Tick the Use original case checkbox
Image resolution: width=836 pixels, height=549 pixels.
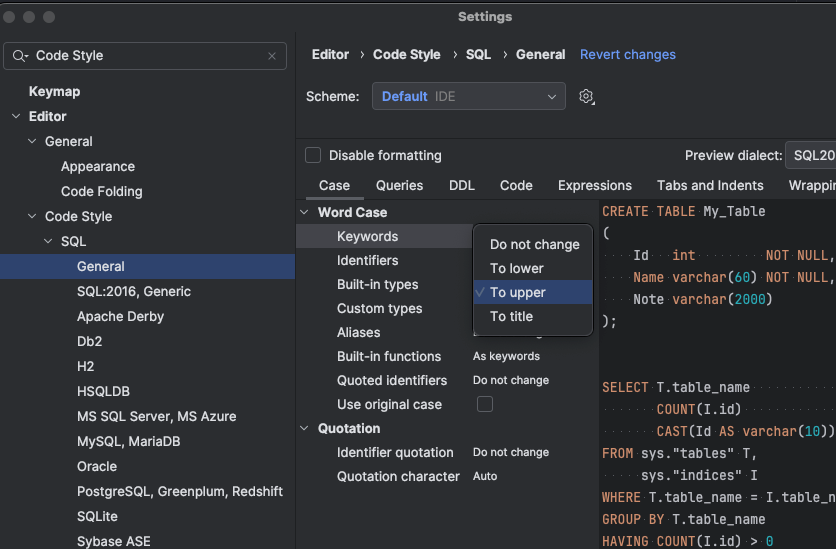coord(485,404)
